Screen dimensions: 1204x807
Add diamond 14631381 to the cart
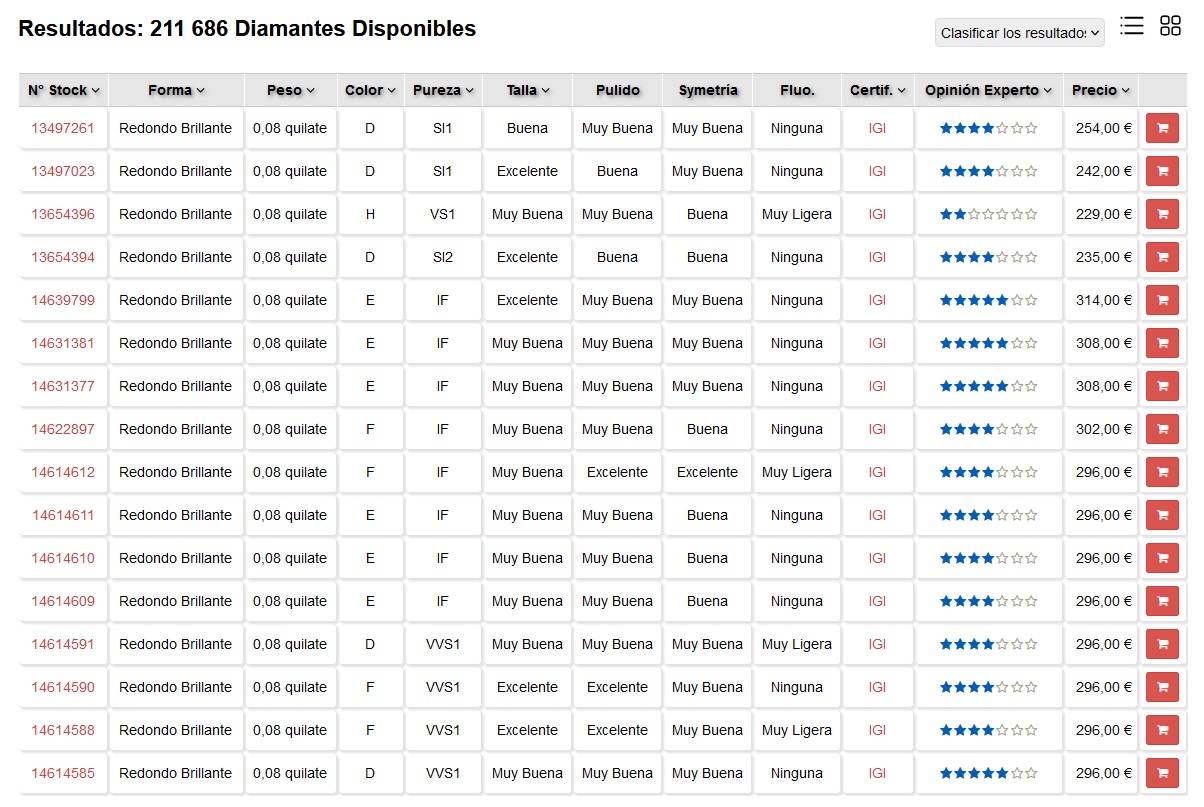[1162, 342]
